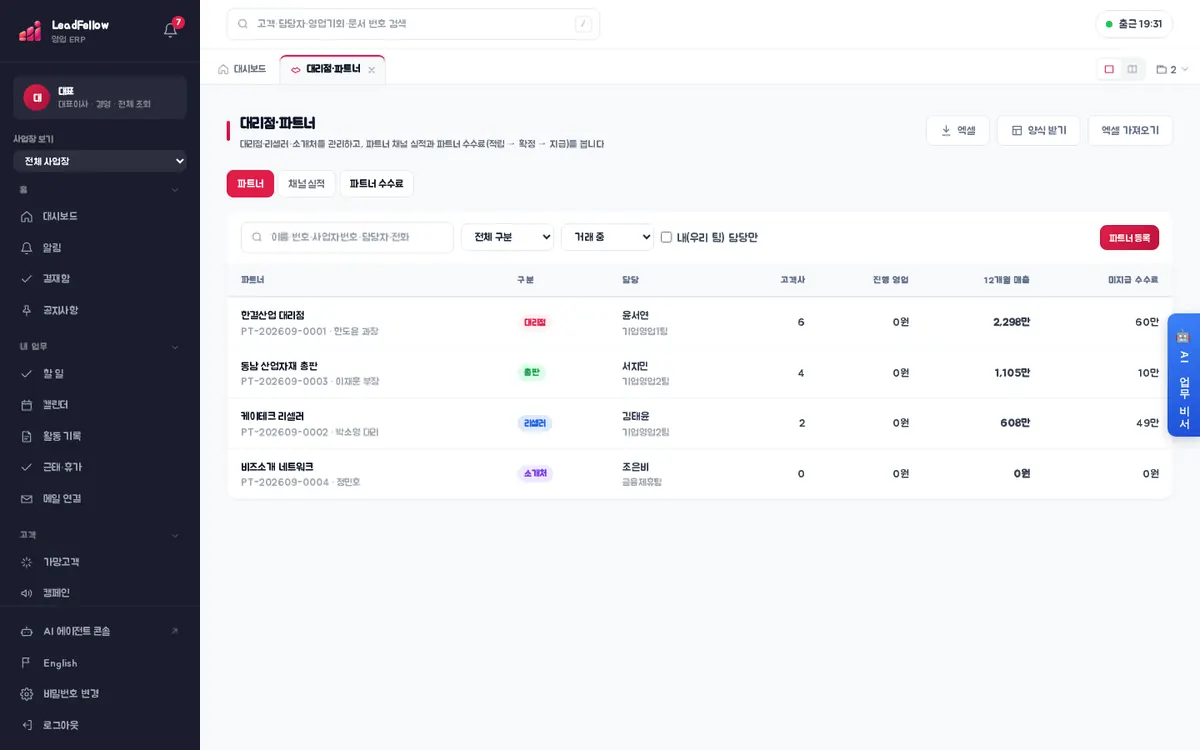Switch to the 파트너 수수료 sub-tab
1200x750 pixels.
click(x=376, y=184)
